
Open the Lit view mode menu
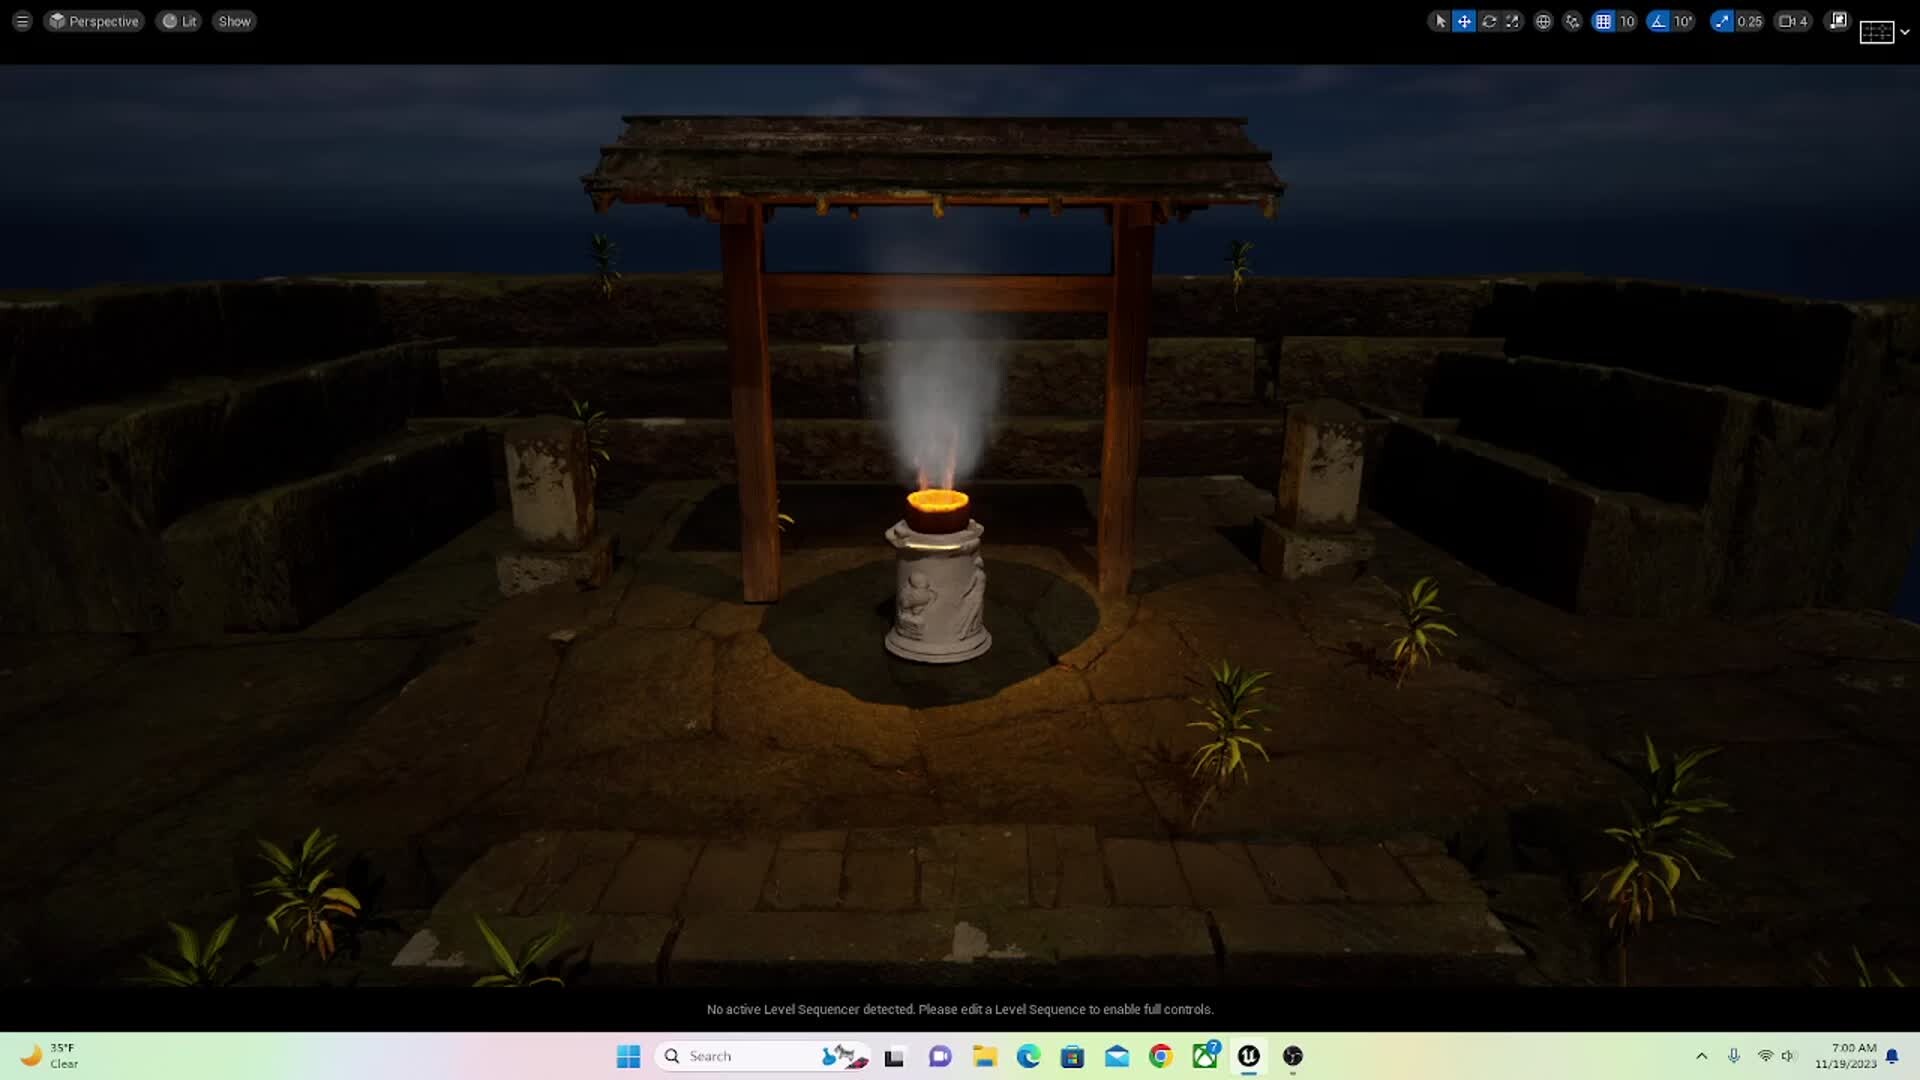coord(179,21)
